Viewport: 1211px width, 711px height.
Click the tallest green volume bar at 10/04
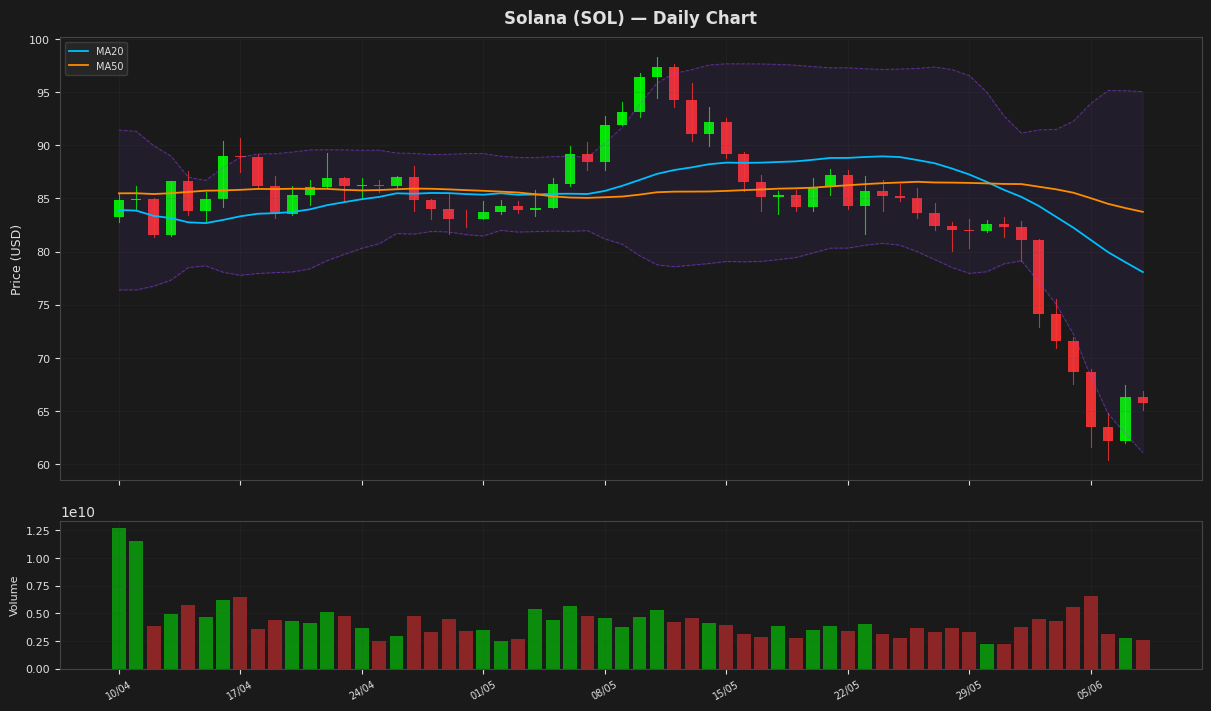point(119,598)
